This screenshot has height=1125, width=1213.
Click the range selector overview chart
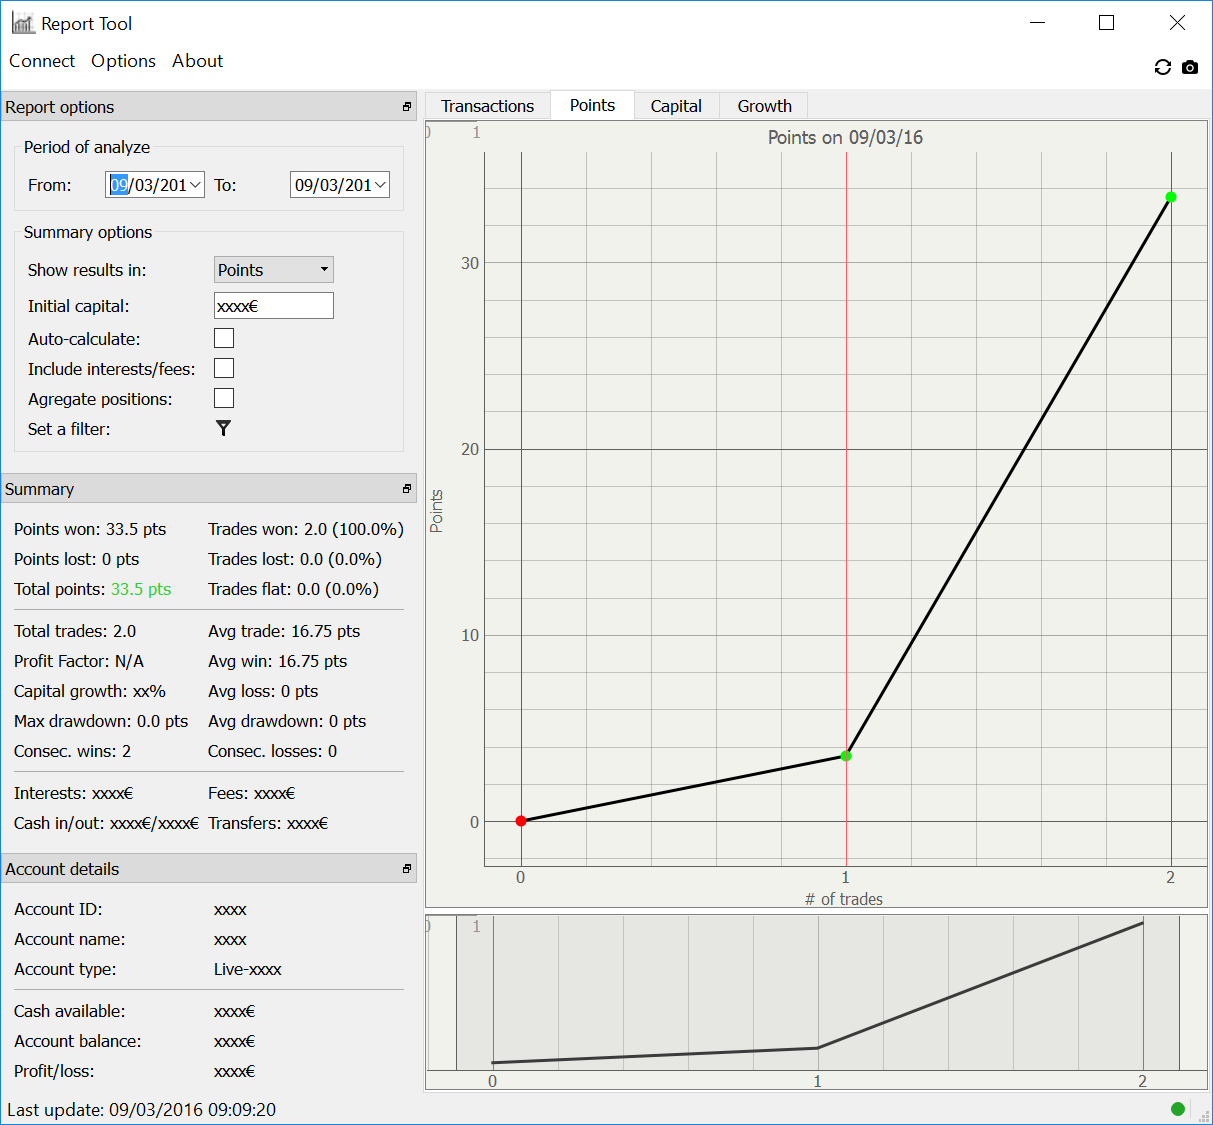[816, 993]
